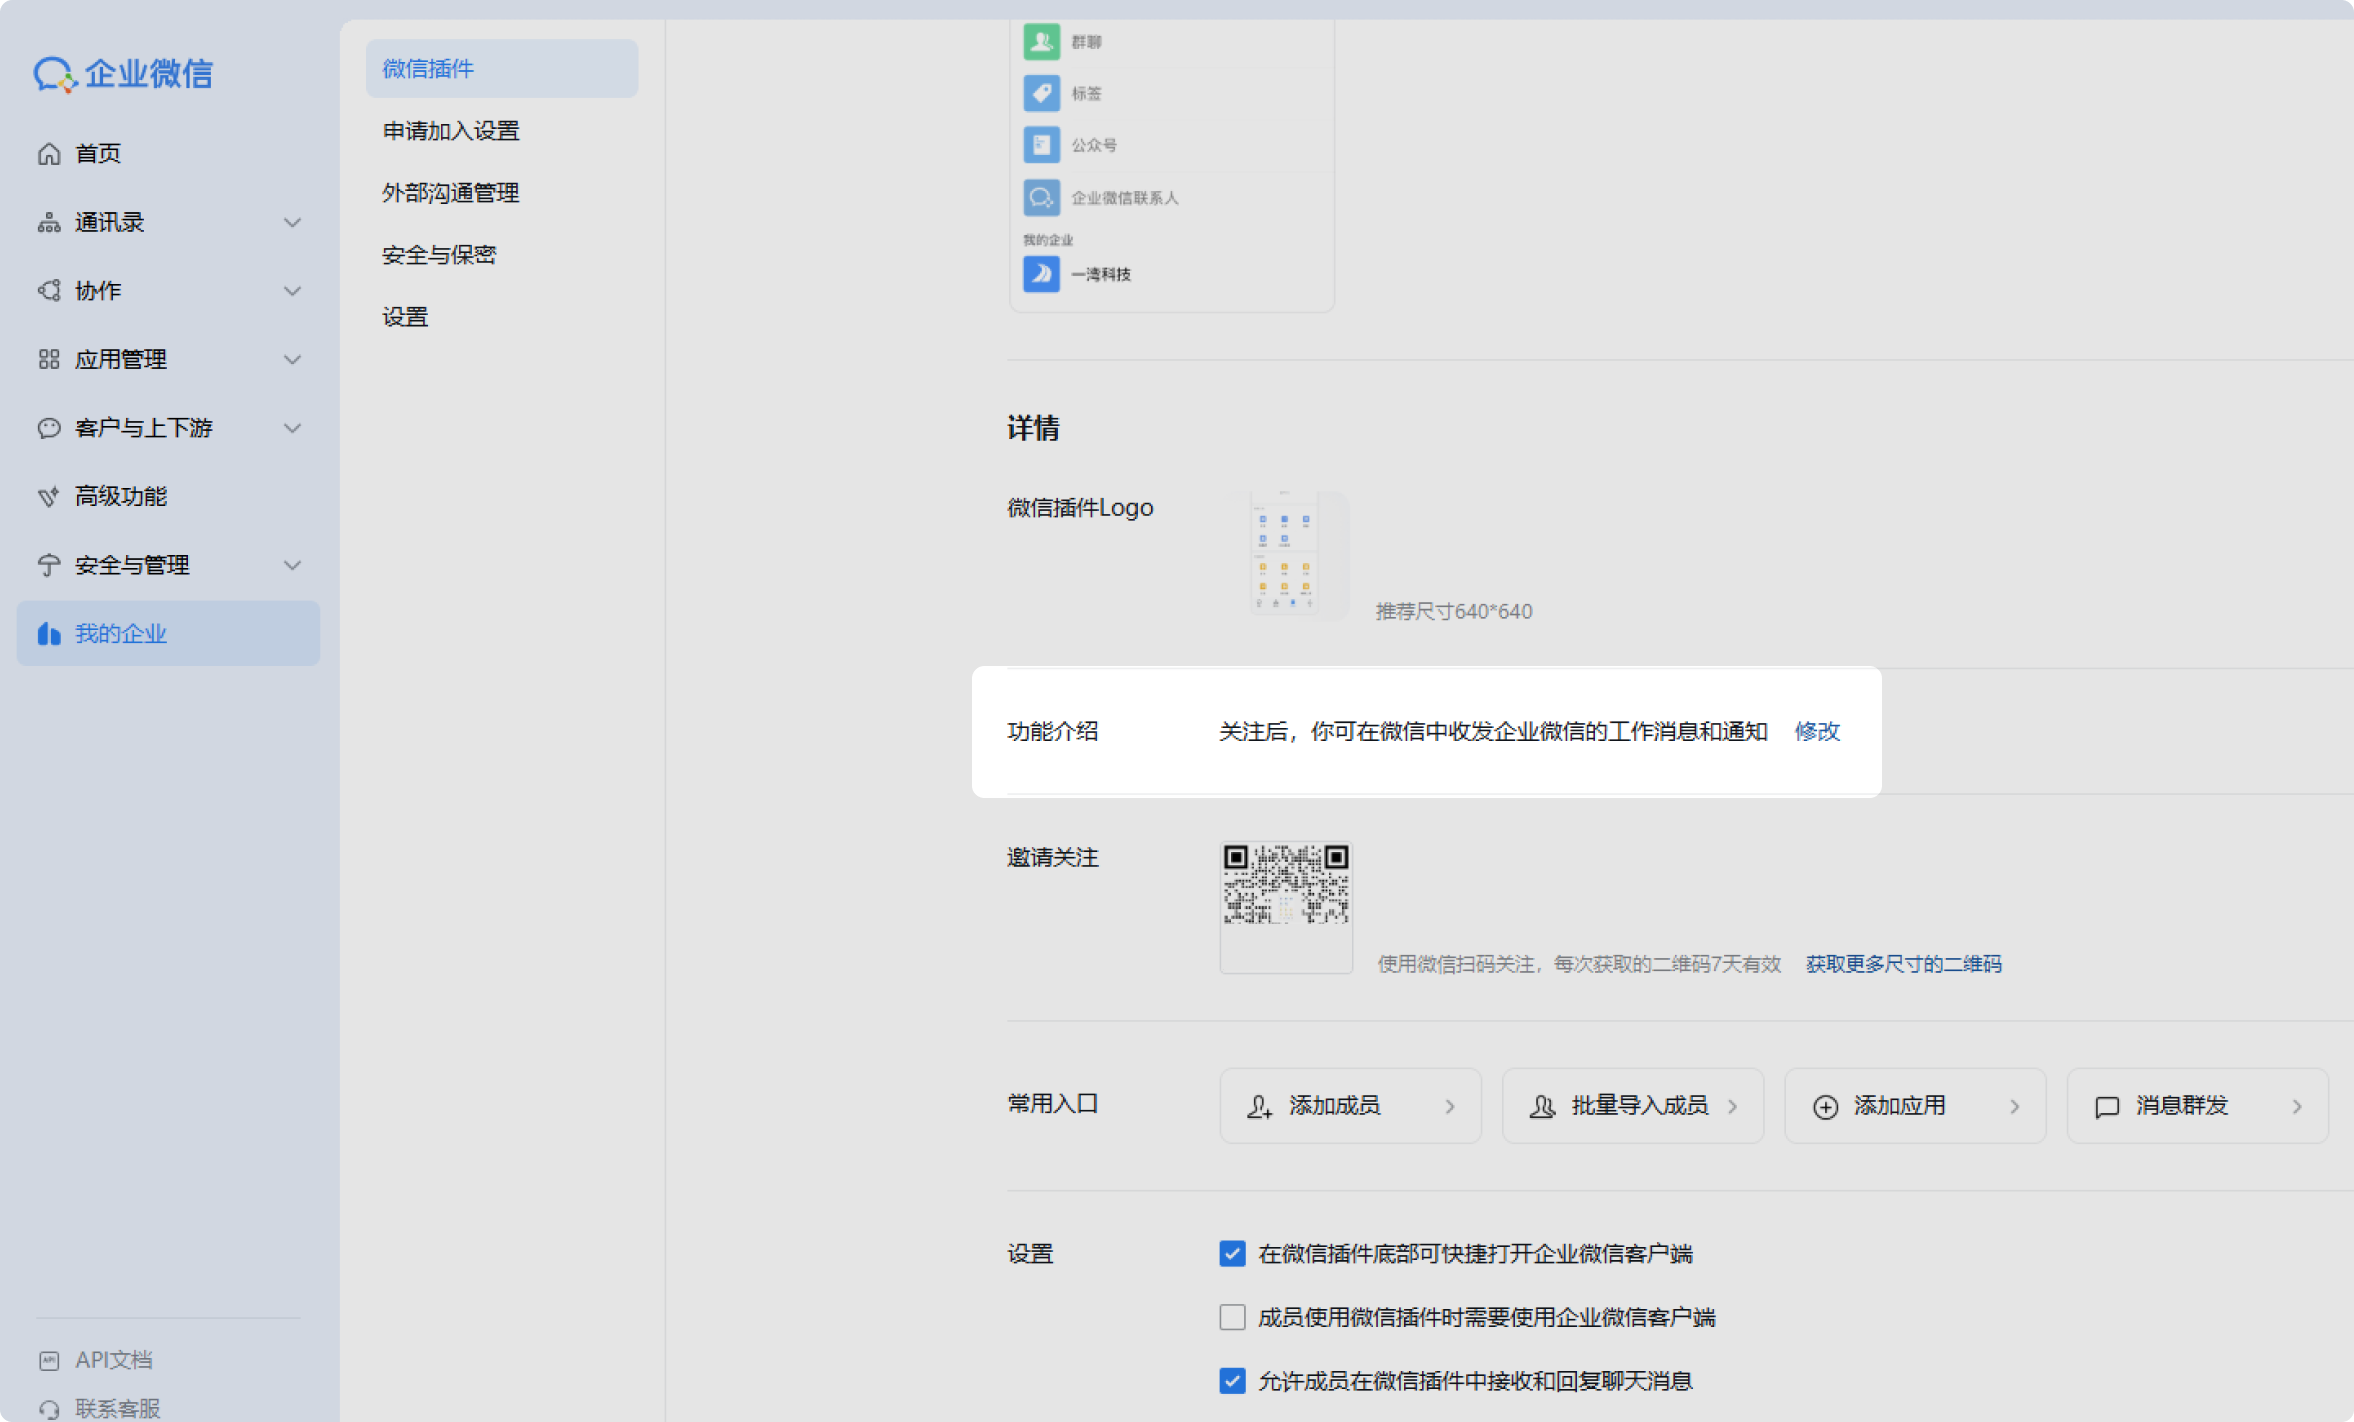Click the 高级功能 sidebar icon
Viewport: 2354px width, 1422px height.
[49, 497]
